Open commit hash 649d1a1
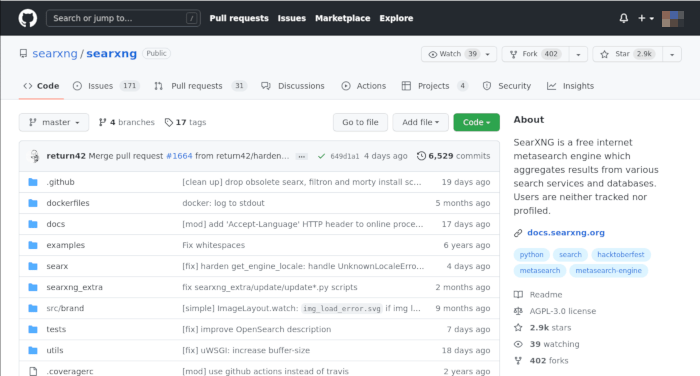Screen dimensions: 700x376 (345, 156)
